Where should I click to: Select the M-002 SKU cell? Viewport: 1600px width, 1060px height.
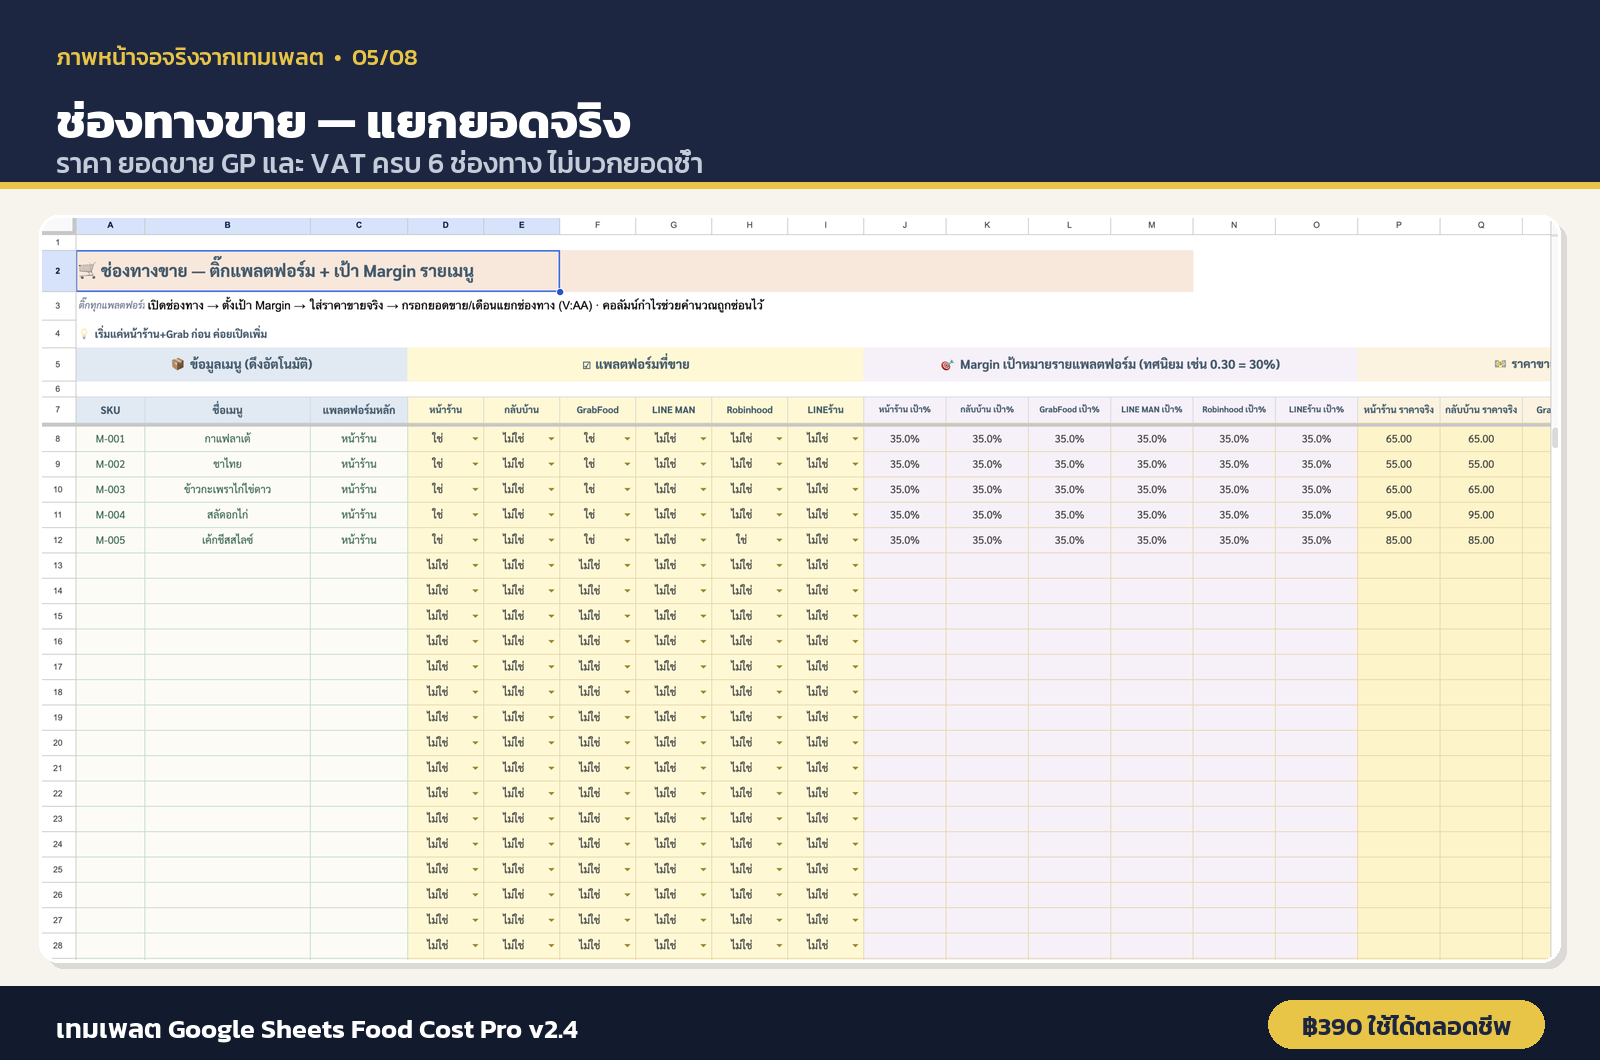[x=110, y=464]
